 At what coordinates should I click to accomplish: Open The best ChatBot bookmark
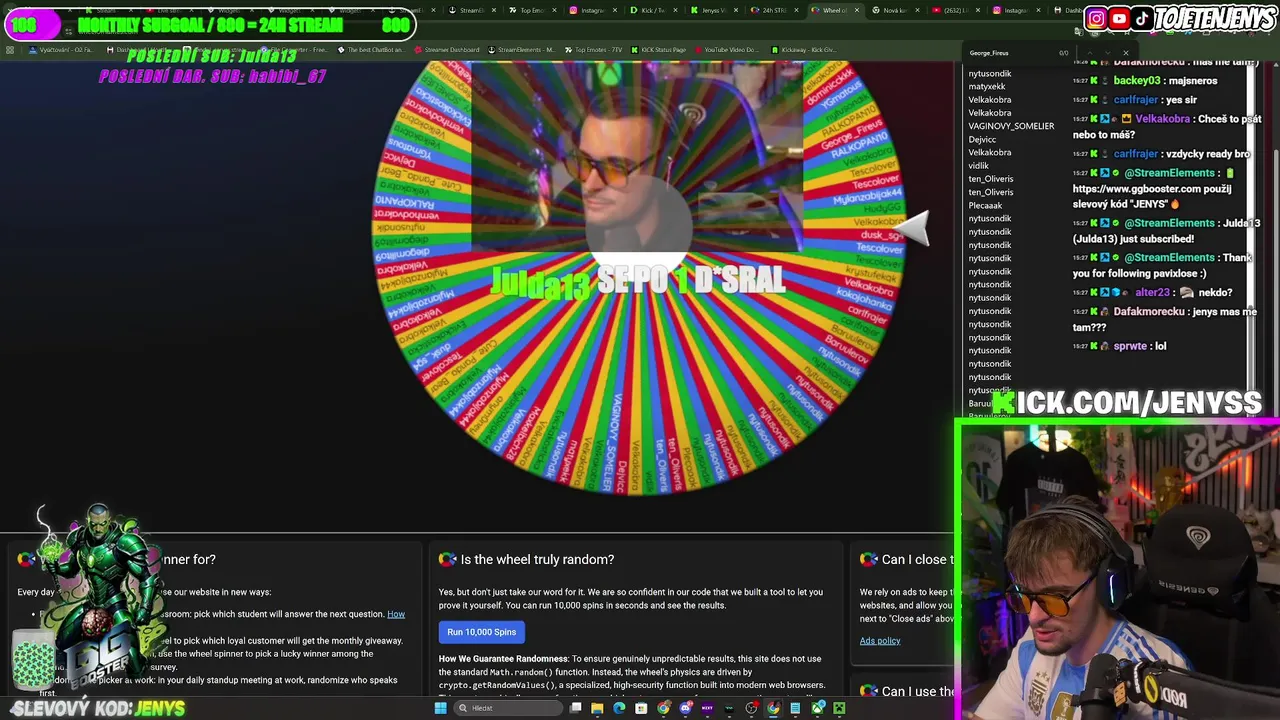pyautogui.click(x=371, y=49)
